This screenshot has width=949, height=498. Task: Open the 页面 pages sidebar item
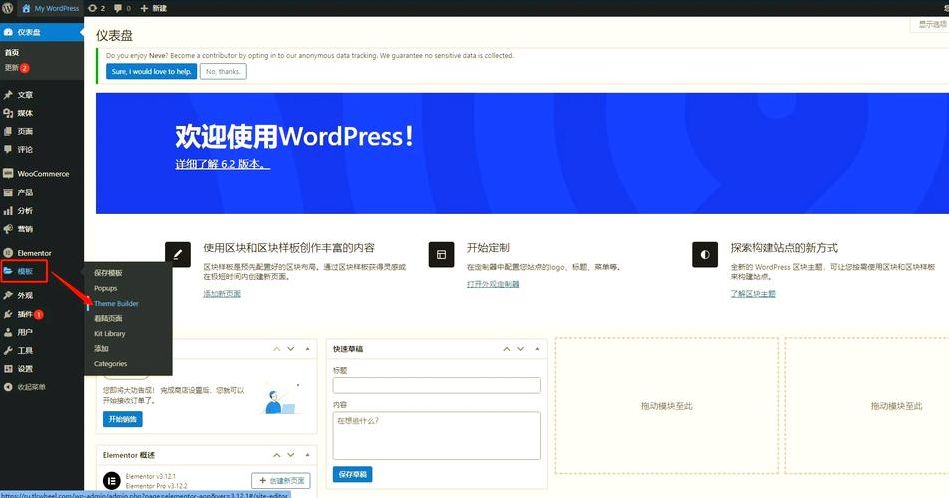[x=42, y=131]
